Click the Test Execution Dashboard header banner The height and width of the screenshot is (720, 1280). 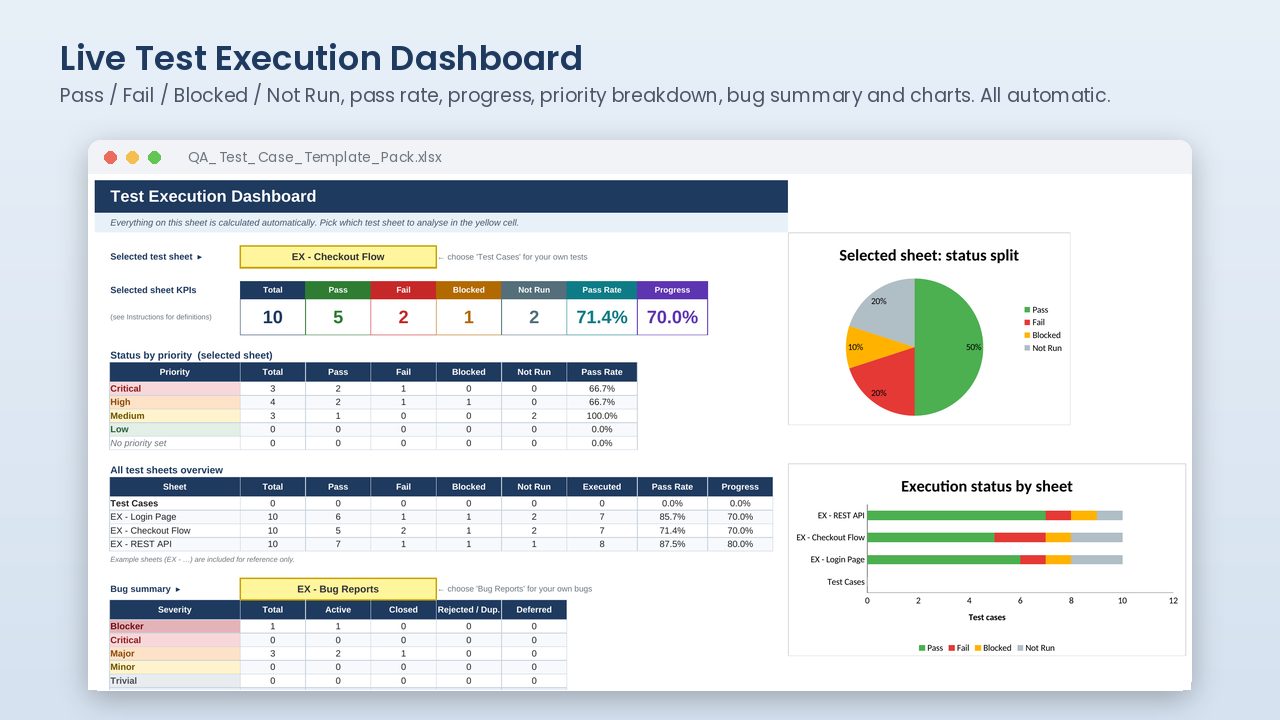pos(441,197)
